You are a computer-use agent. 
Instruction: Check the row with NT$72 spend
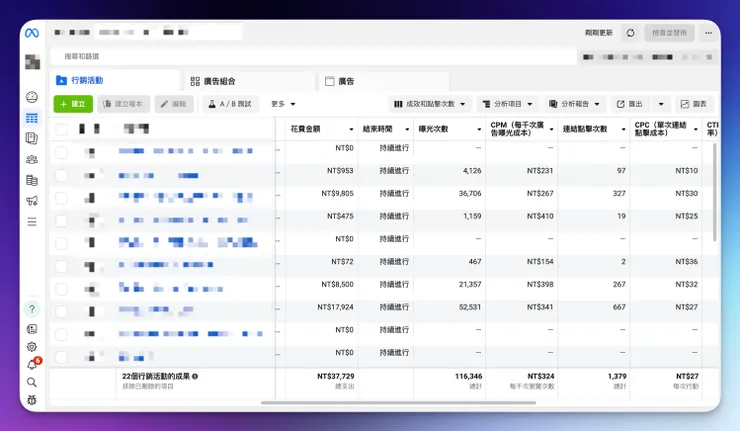pos(61,266)
